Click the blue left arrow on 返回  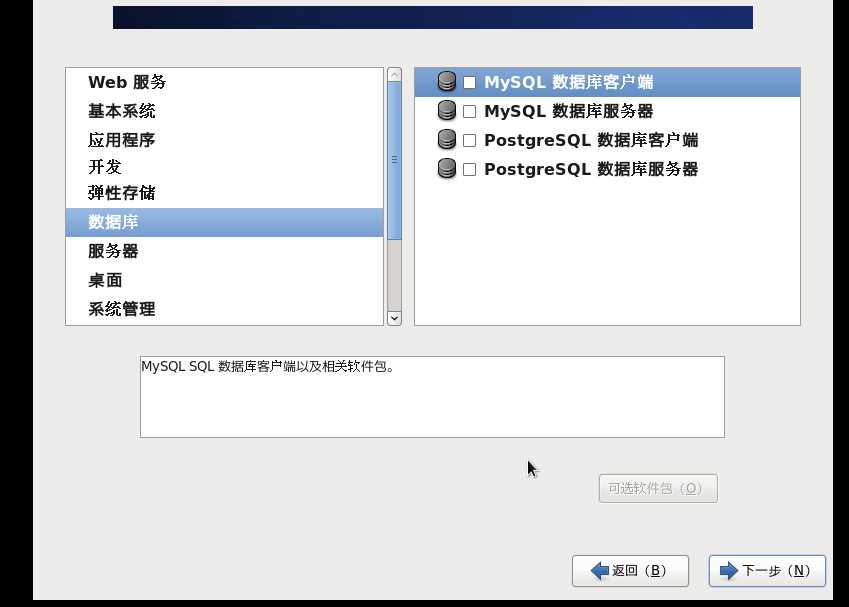click(600, 571)
